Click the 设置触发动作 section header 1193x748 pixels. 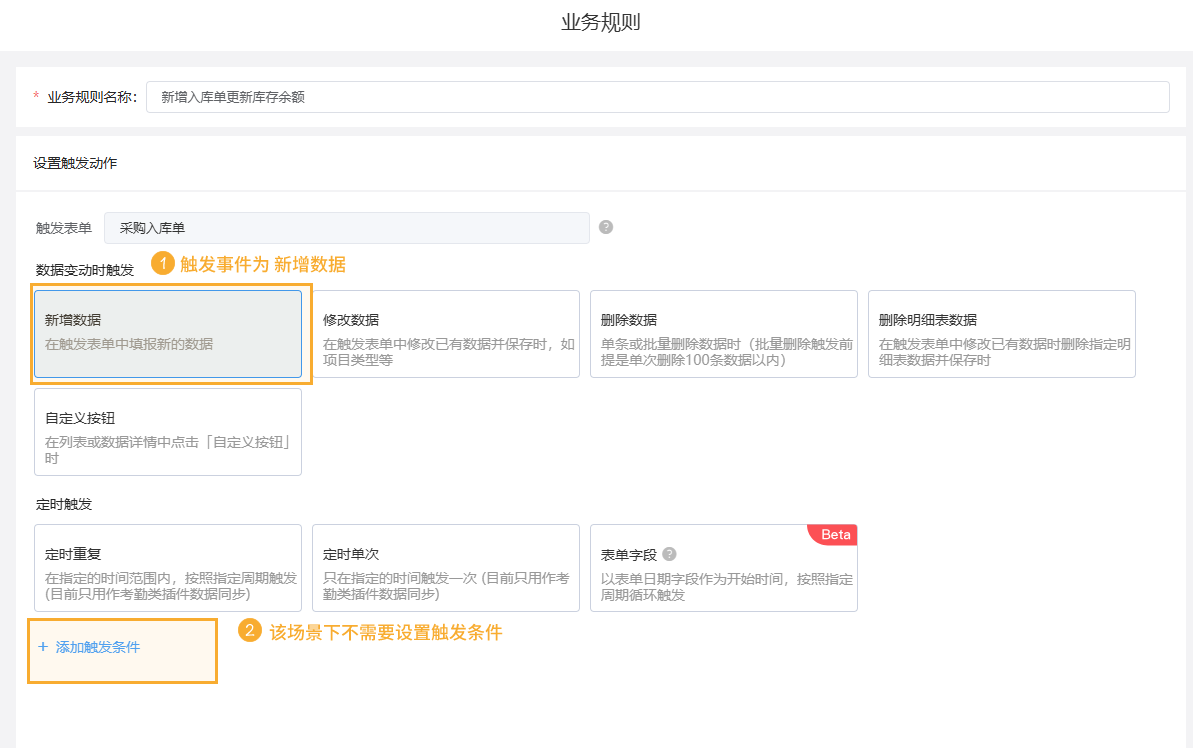click(x=75, y=163)
